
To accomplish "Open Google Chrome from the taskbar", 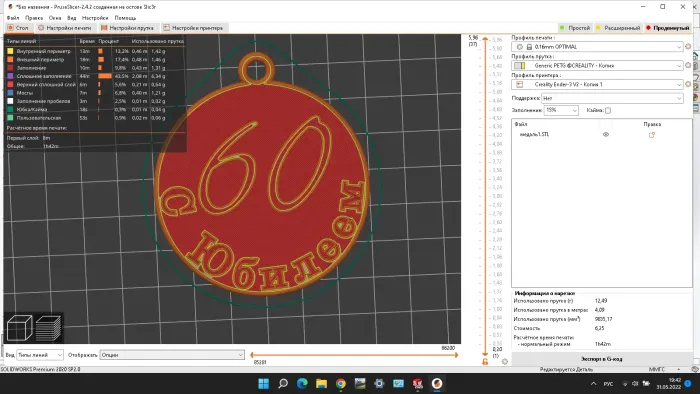I will (341, 383).
